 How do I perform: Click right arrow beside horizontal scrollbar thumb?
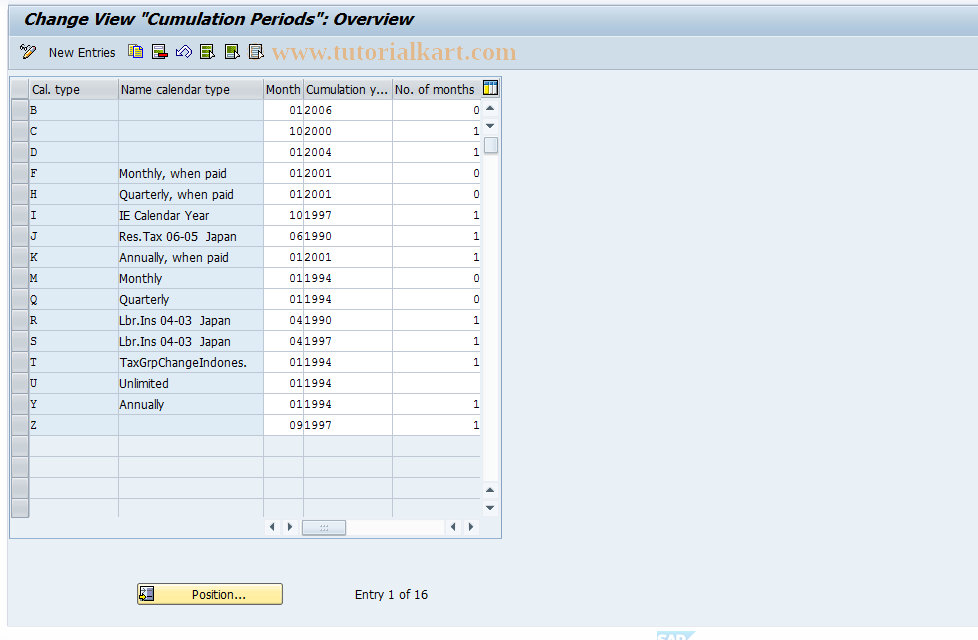[x=289, y=527]
